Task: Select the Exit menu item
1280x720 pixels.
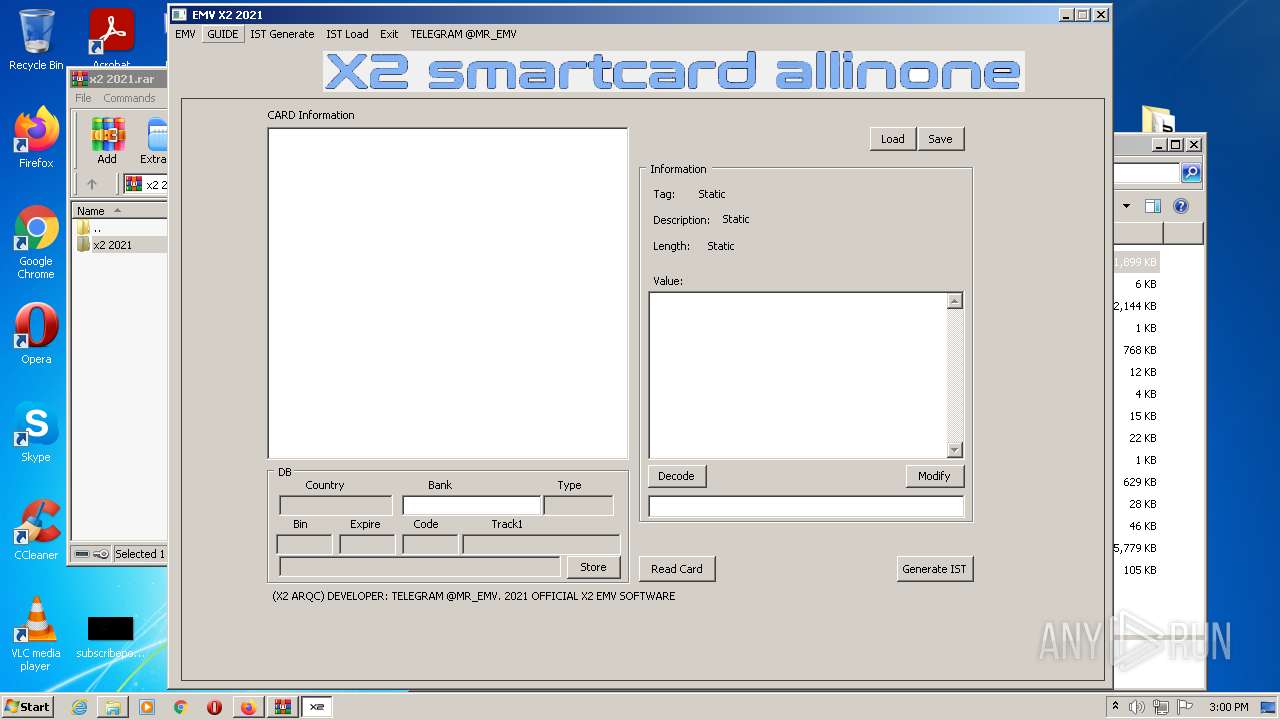Action: (x=389, y=34)
